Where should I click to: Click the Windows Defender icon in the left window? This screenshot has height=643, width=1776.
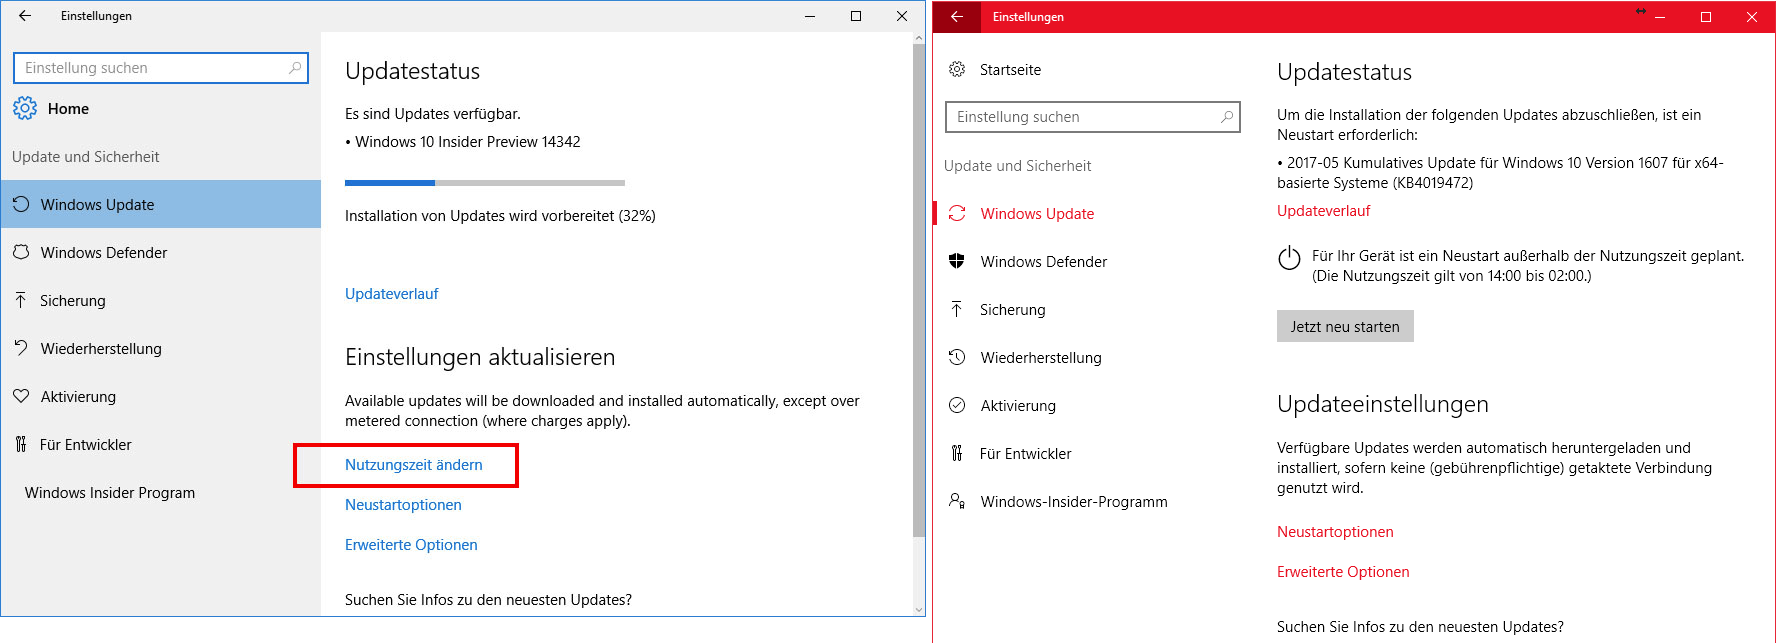tap(21, 252)
